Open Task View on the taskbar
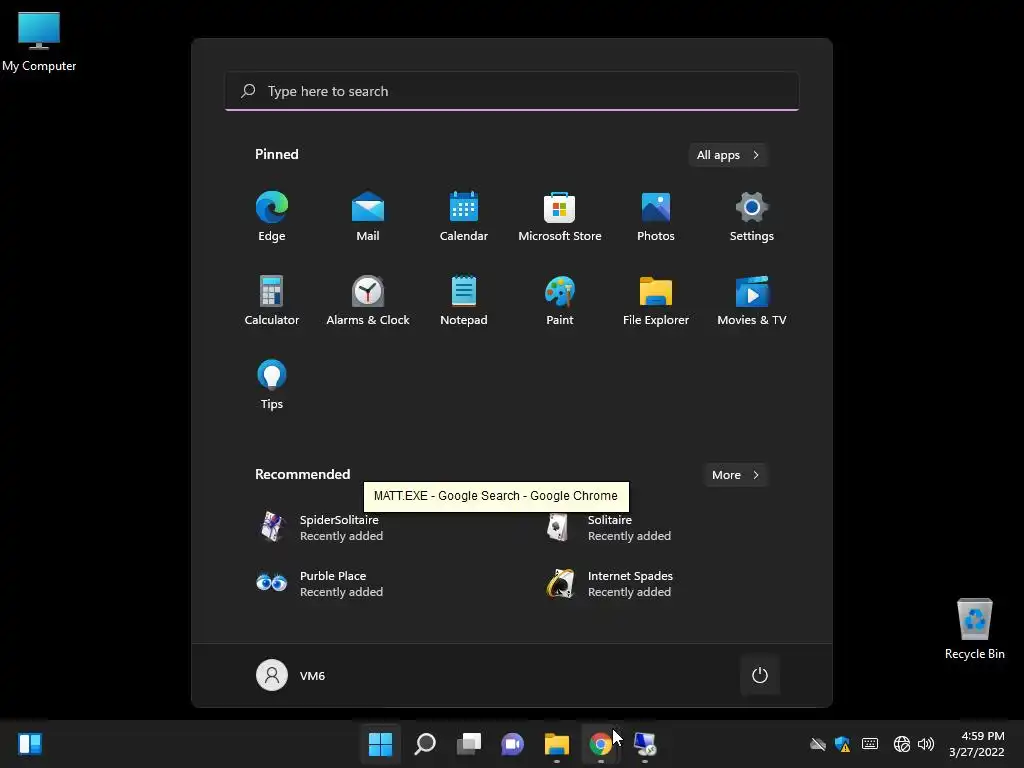The width and height of the screenshot is (1024, 768). coord(468,743)
